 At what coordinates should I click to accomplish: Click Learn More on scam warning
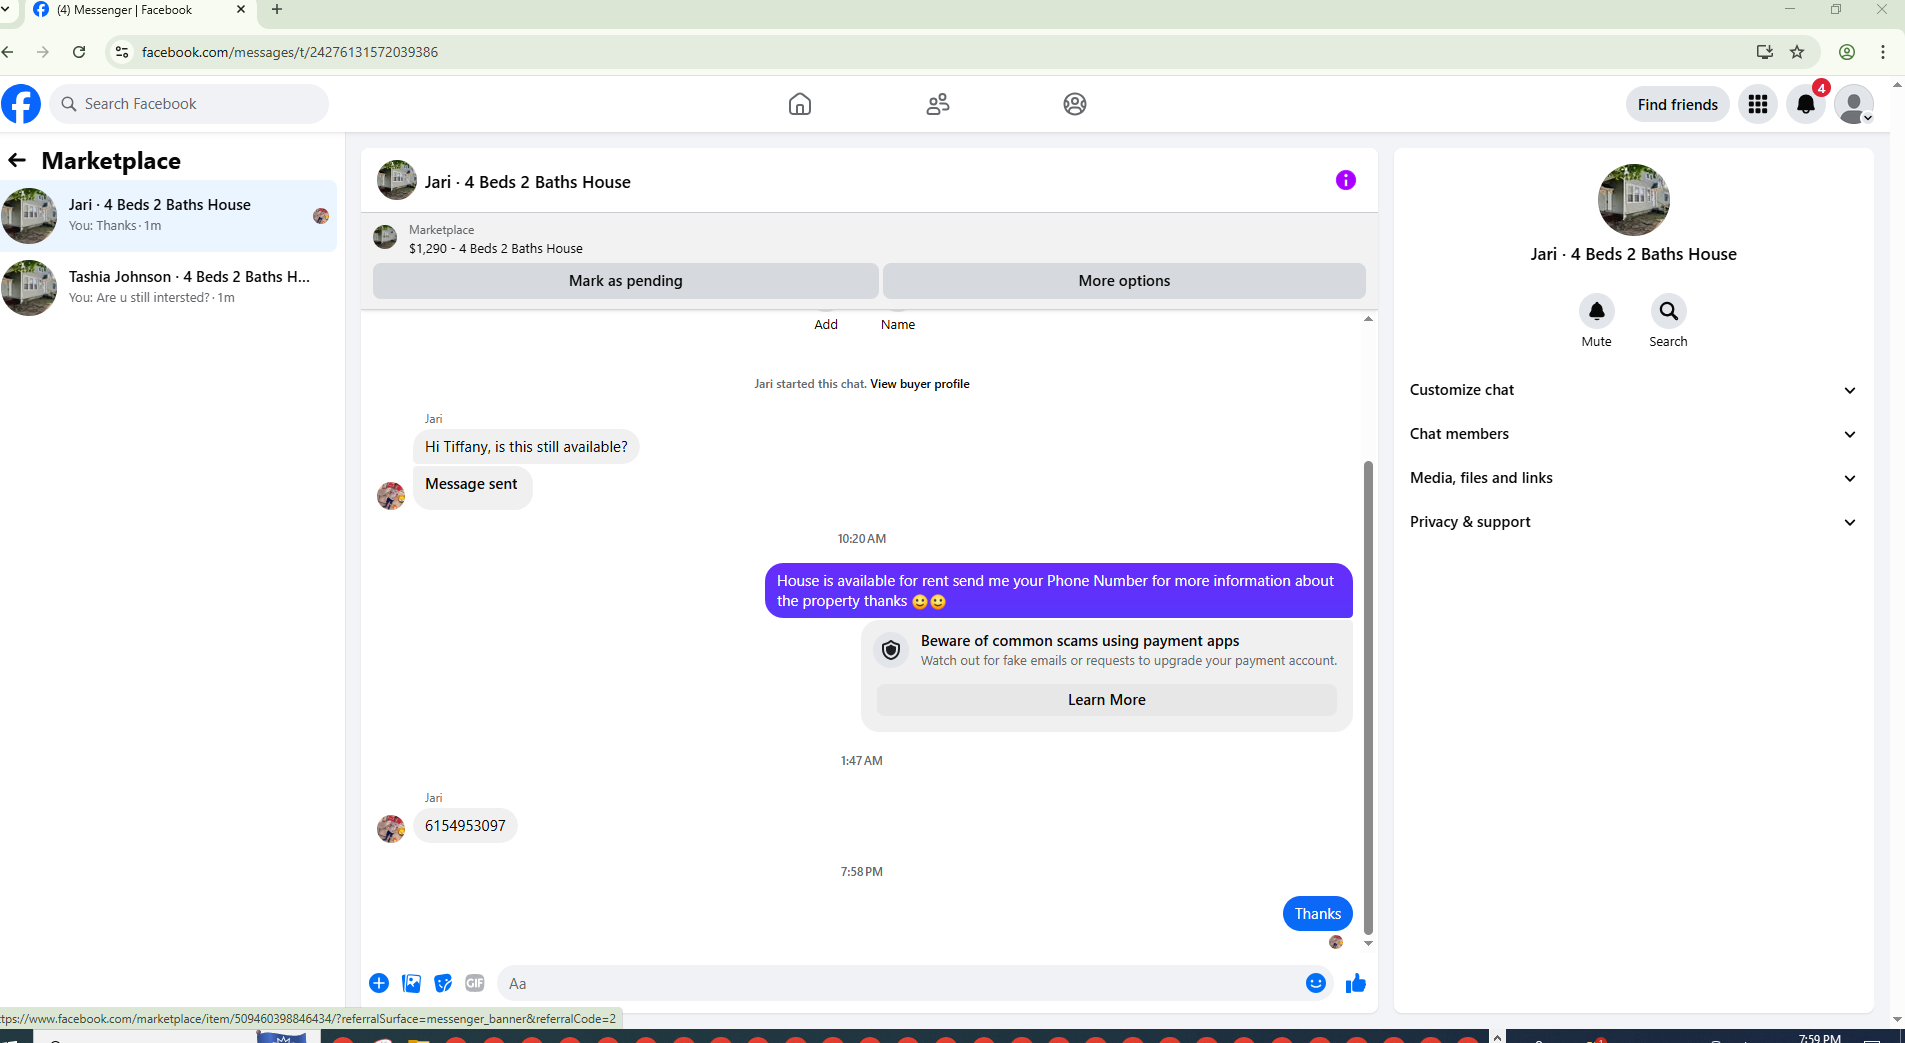click(1106, 700)
